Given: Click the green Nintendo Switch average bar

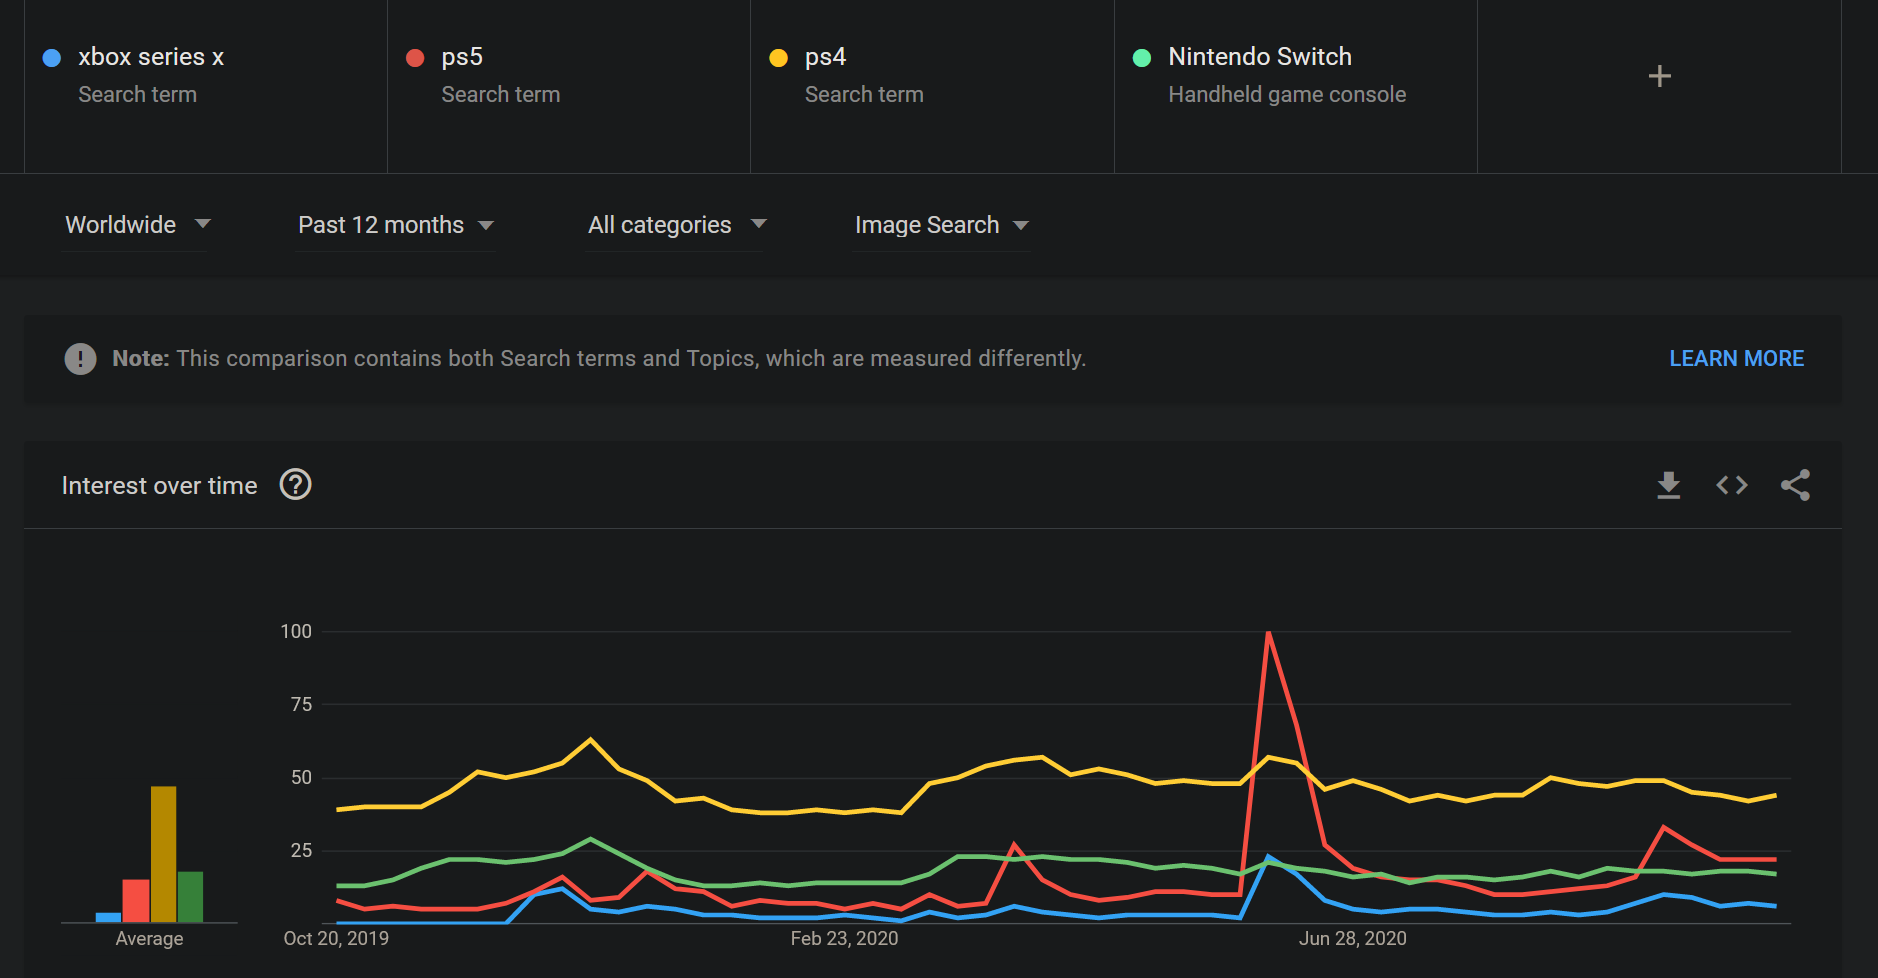Looking at the screenshot, I should pos(190,897).
